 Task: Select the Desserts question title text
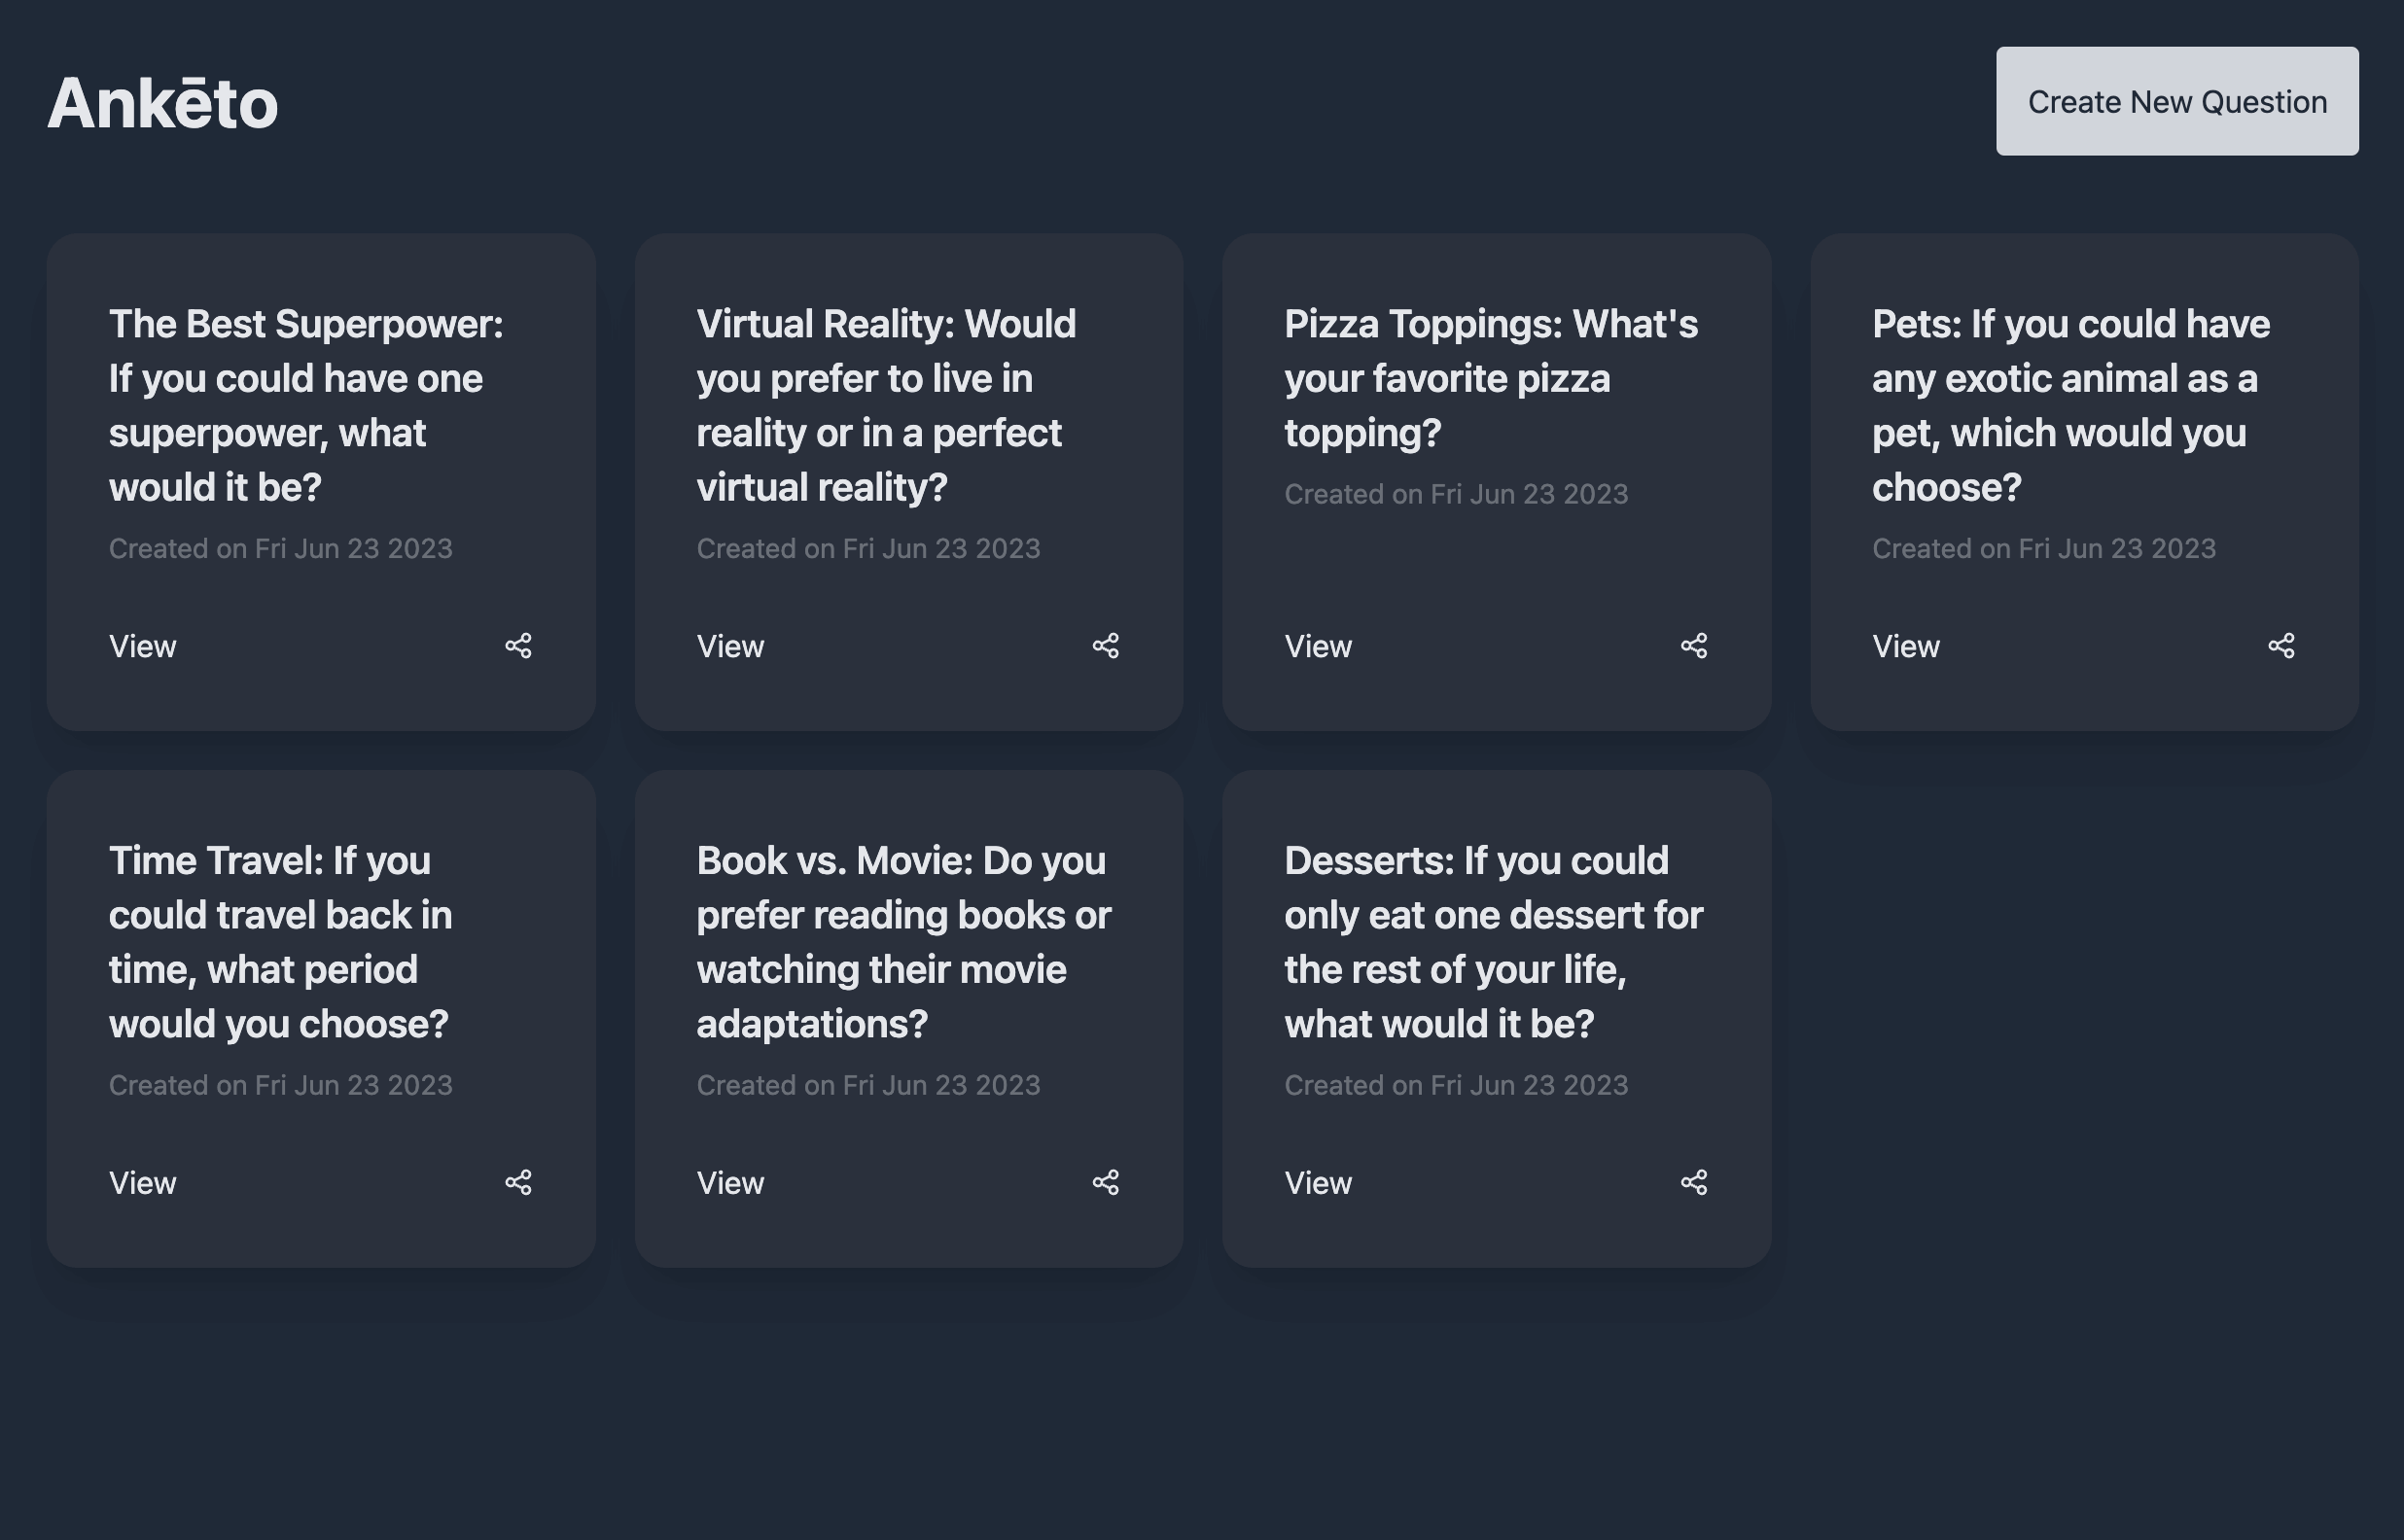(1493, 942)
